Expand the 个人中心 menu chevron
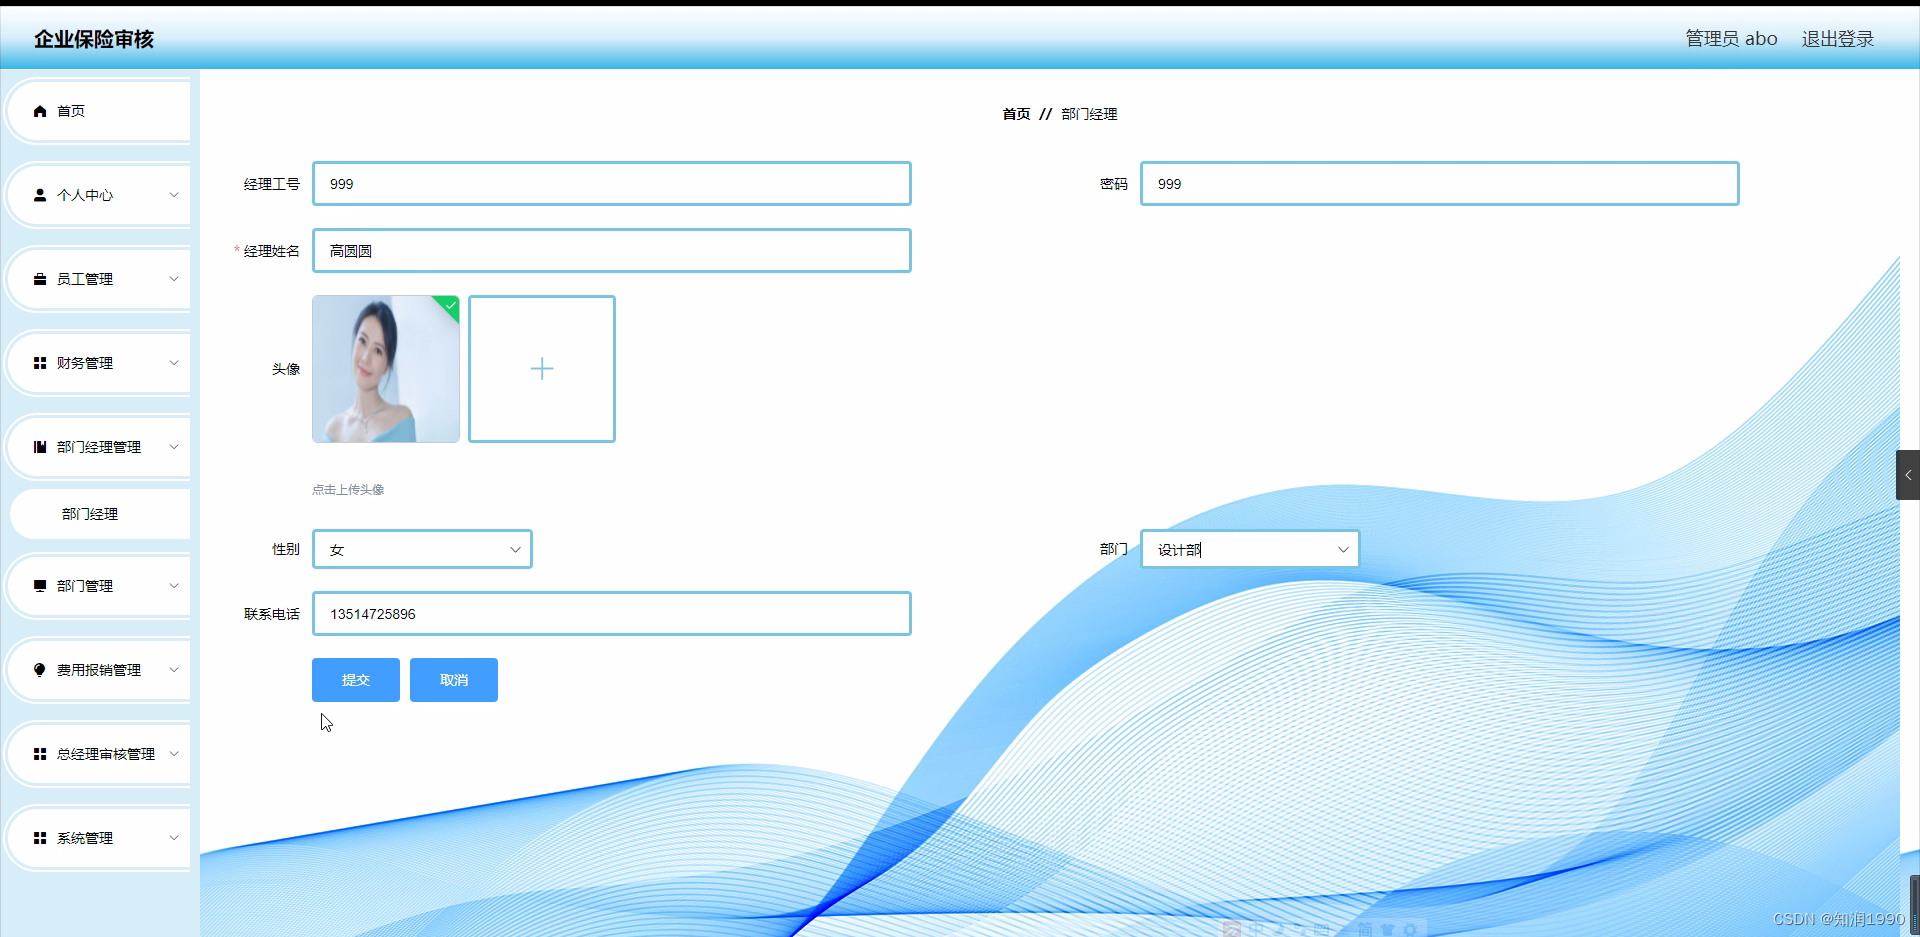 click(x=173, y=195)
